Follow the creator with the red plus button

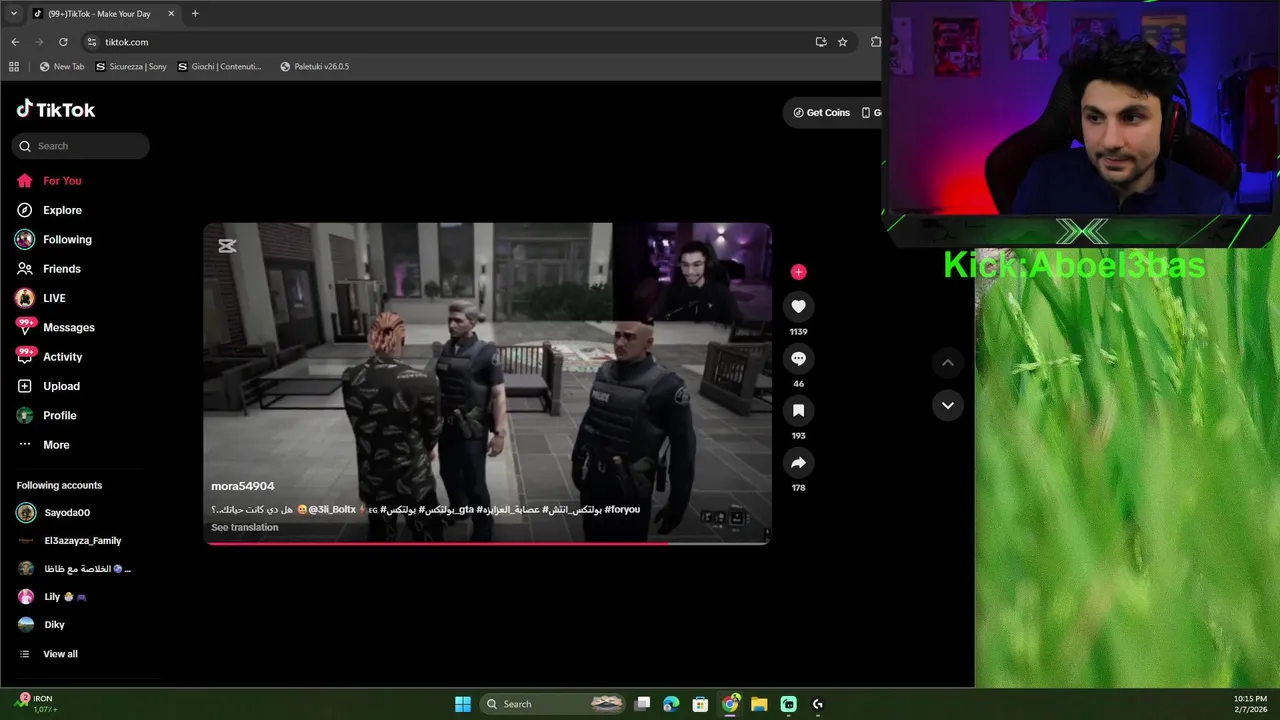(798, 272)
